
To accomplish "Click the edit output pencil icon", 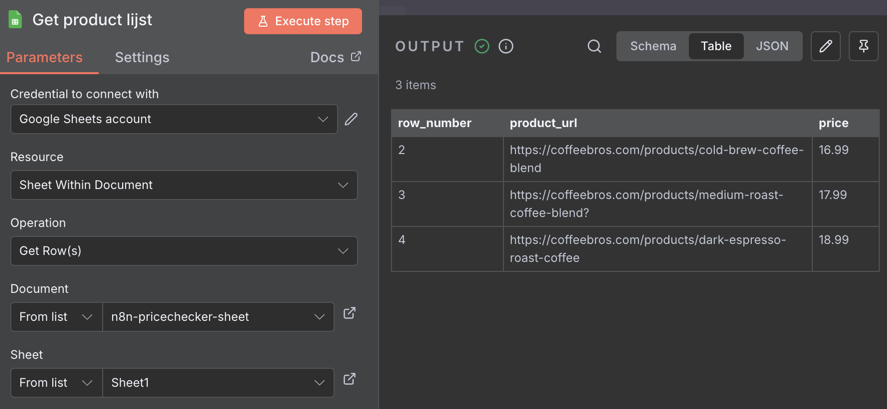I will click(826, 46).
